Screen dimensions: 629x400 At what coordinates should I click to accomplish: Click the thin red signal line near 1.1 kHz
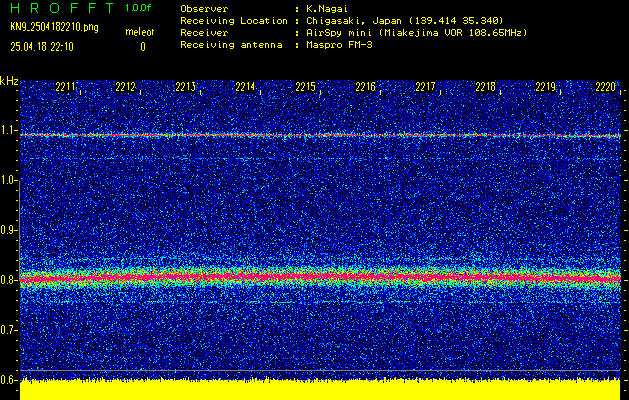(320, 136)
